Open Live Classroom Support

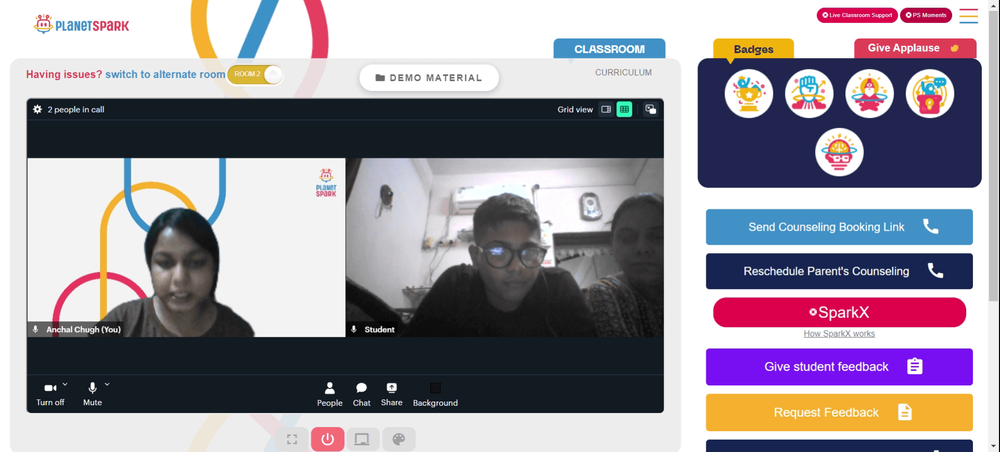point(857,15)
